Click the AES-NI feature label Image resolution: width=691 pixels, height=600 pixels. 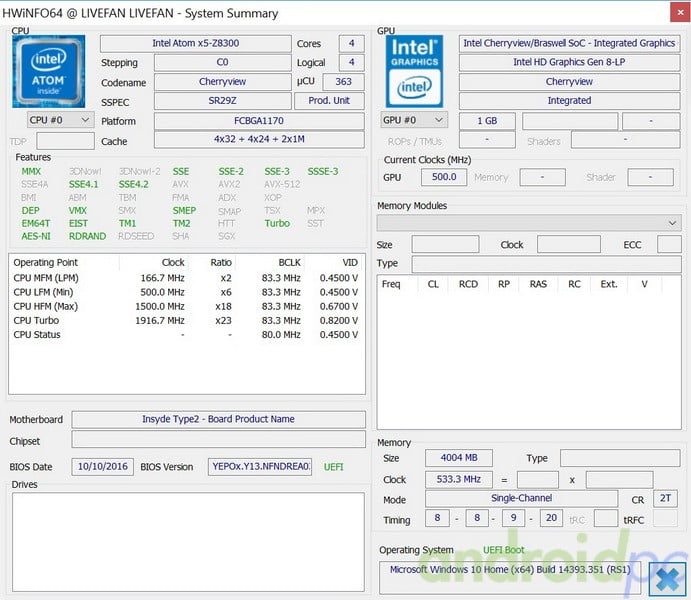point(36,236)
